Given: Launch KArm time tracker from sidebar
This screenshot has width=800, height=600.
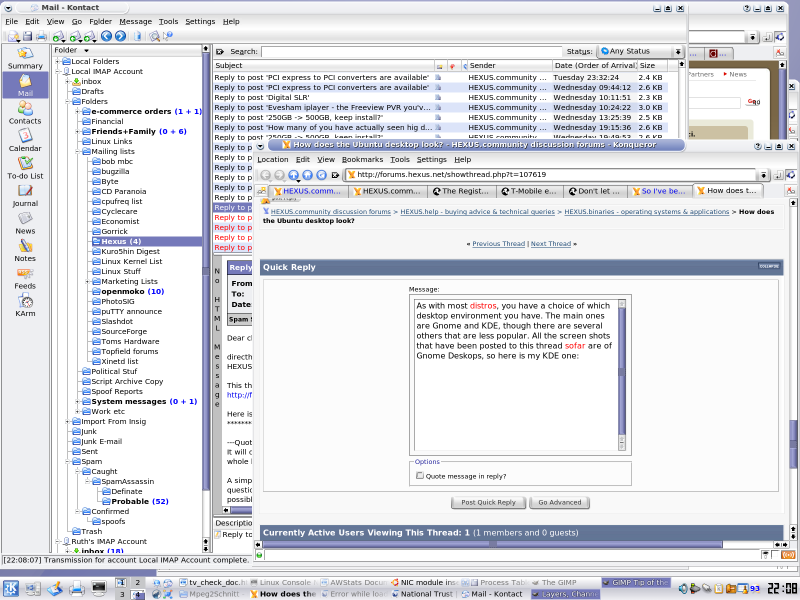Looking at the screenshot, I should click(x=25, y=304).
